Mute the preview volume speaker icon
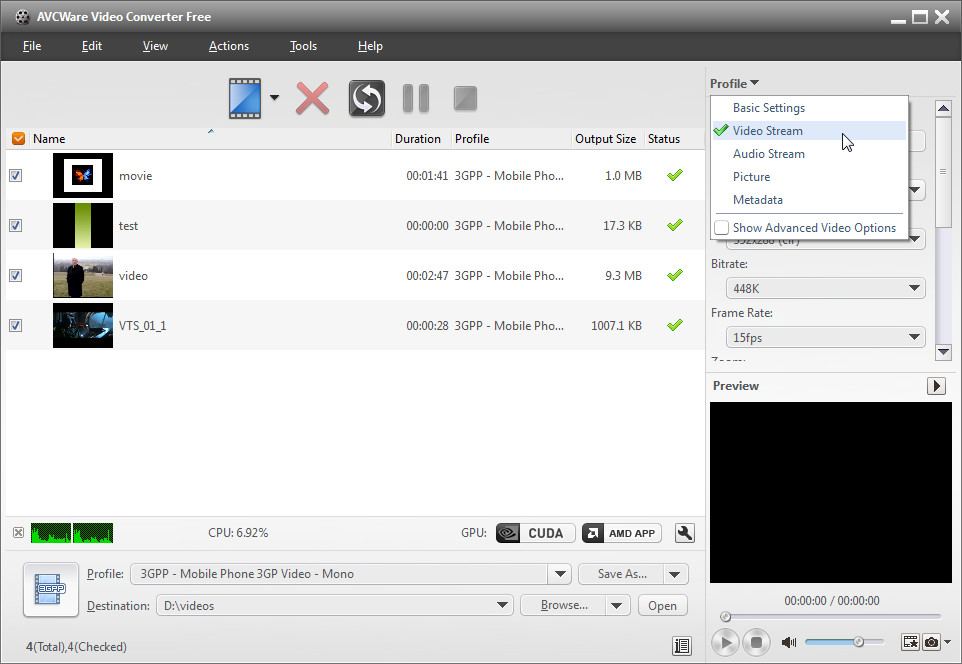Screen dimensions: 962x664 click(x=789, y=642)
